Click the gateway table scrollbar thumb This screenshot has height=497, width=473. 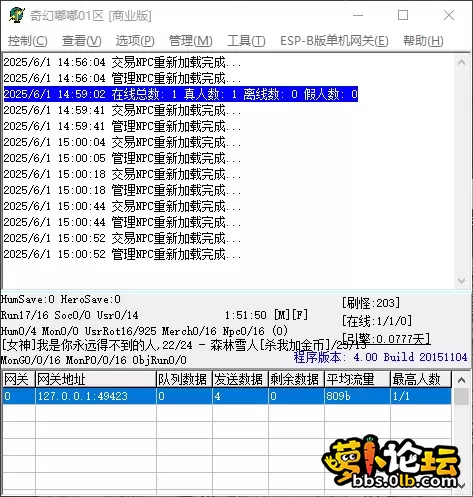click(x=461, y=397)
